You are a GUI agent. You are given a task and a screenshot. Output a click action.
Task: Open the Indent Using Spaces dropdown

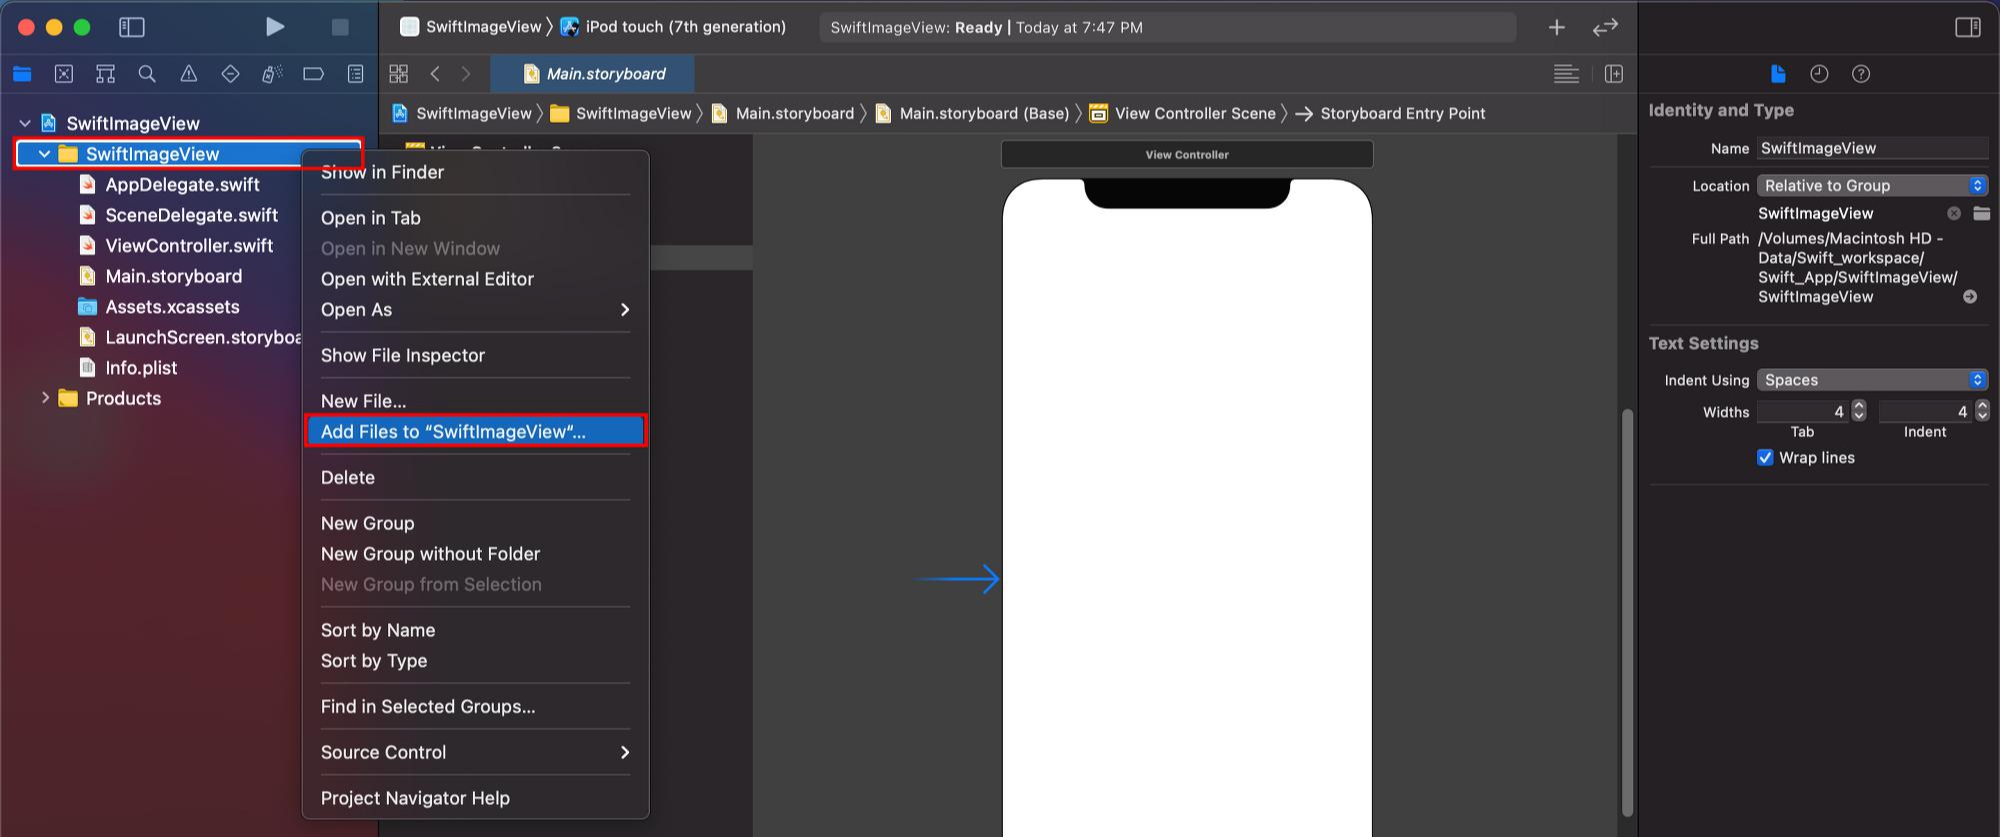(x=1872, y=380)
